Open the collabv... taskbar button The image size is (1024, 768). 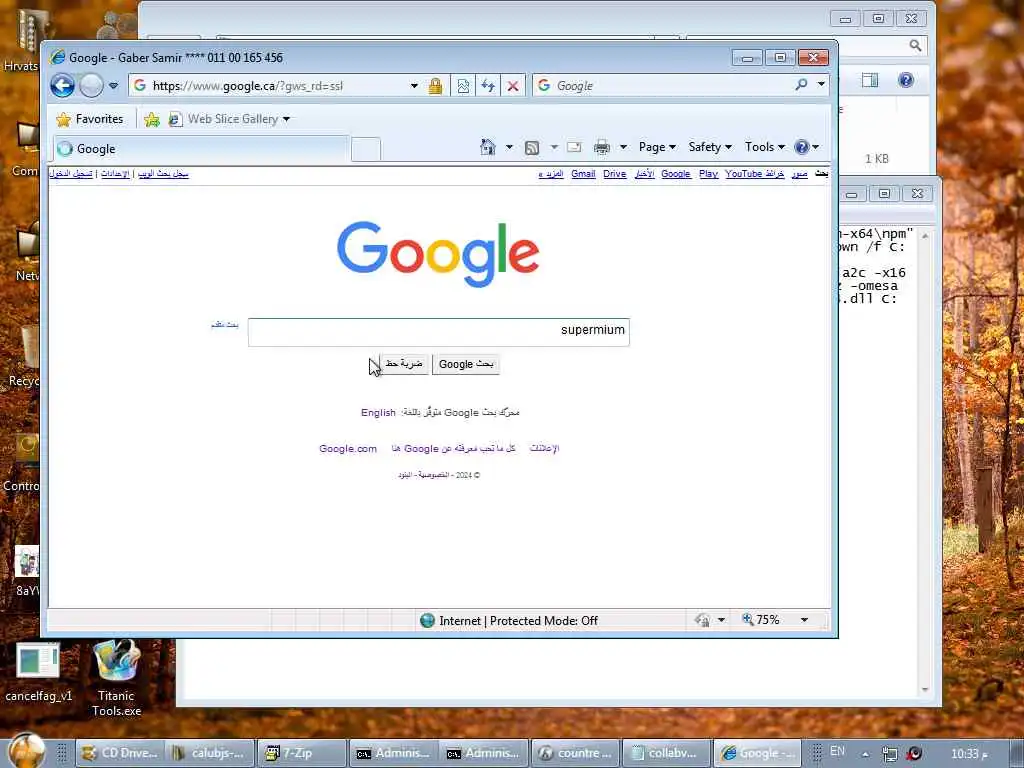click(665, 753)
